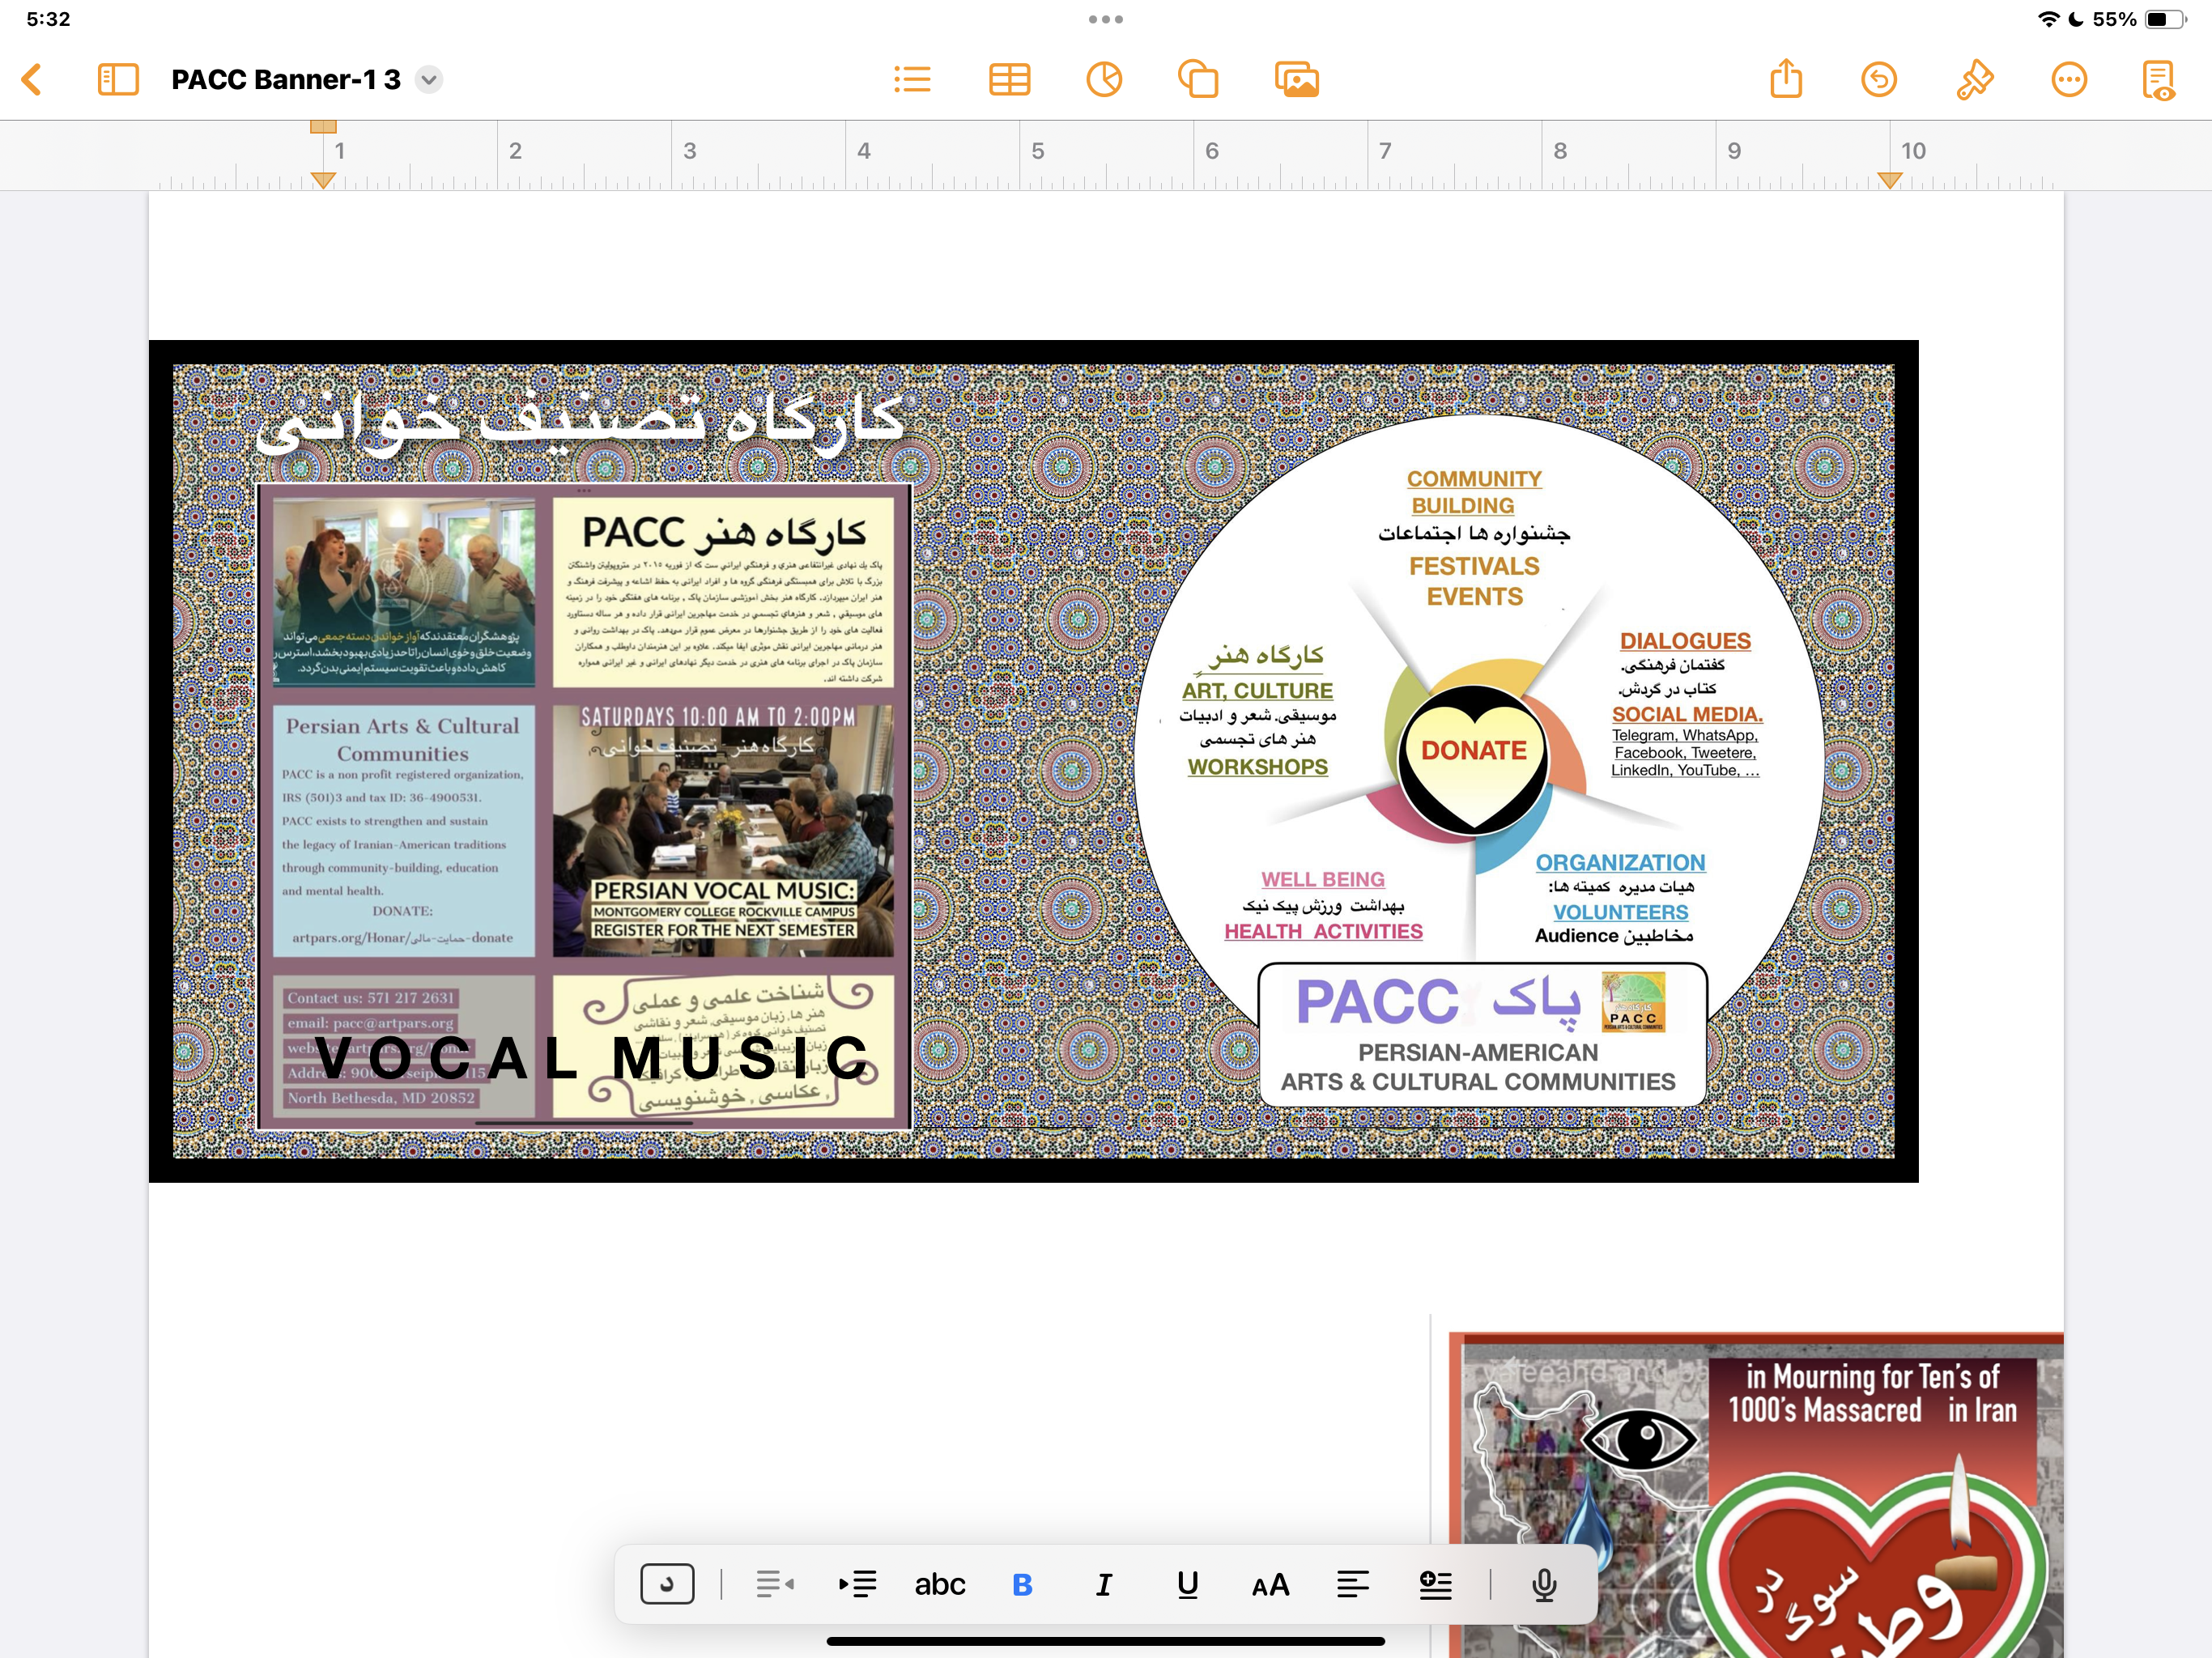Insert a chart from the toolbar
This screenshot has width=2212, height=1658.
click(x=1104, y=79)
